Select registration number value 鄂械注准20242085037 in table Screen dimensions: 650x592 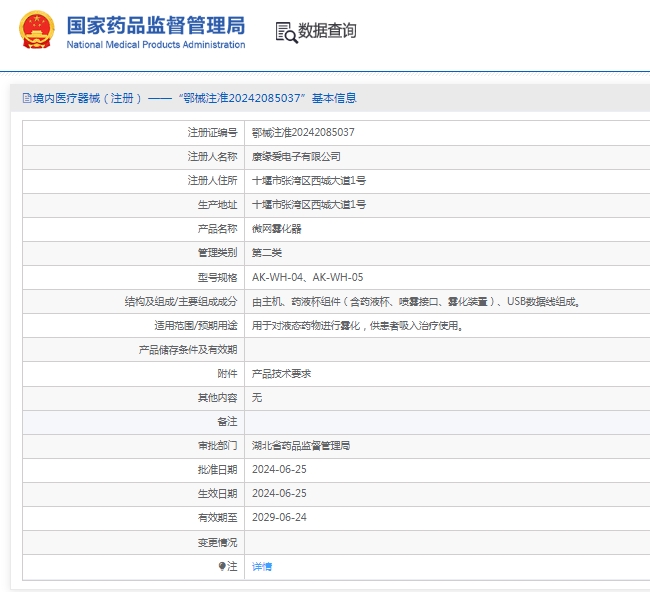[303, 132]
